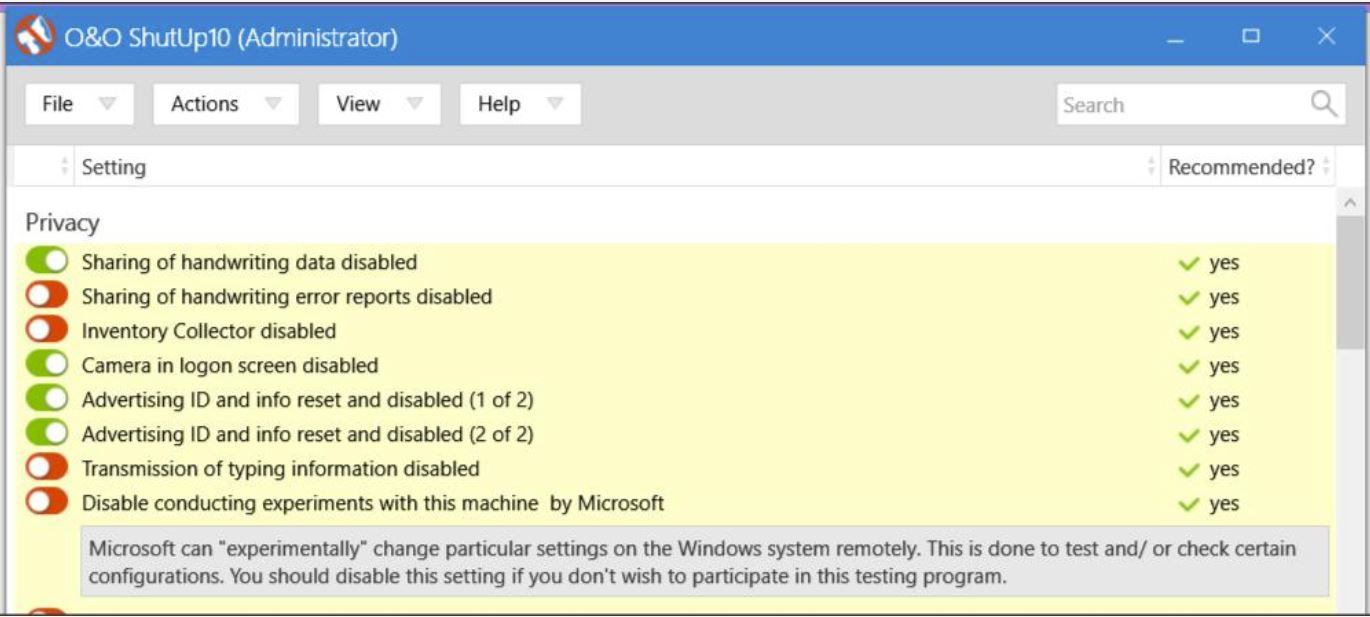This screenshot has width=1370, height=617.
Task: Click the green checkmark beside Inventory Collector
Action: (1188, 332)
